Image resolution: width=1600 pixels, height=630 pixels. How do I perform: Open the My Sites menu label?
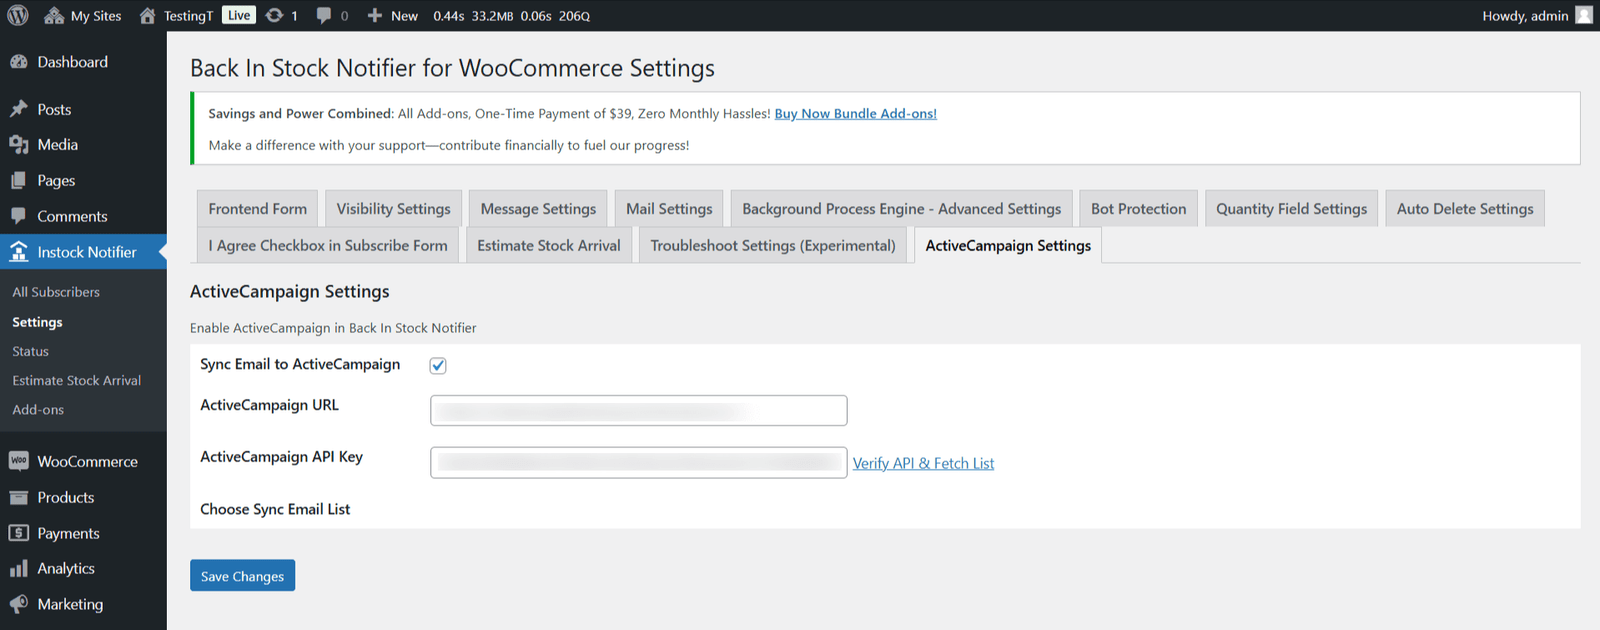96,16
